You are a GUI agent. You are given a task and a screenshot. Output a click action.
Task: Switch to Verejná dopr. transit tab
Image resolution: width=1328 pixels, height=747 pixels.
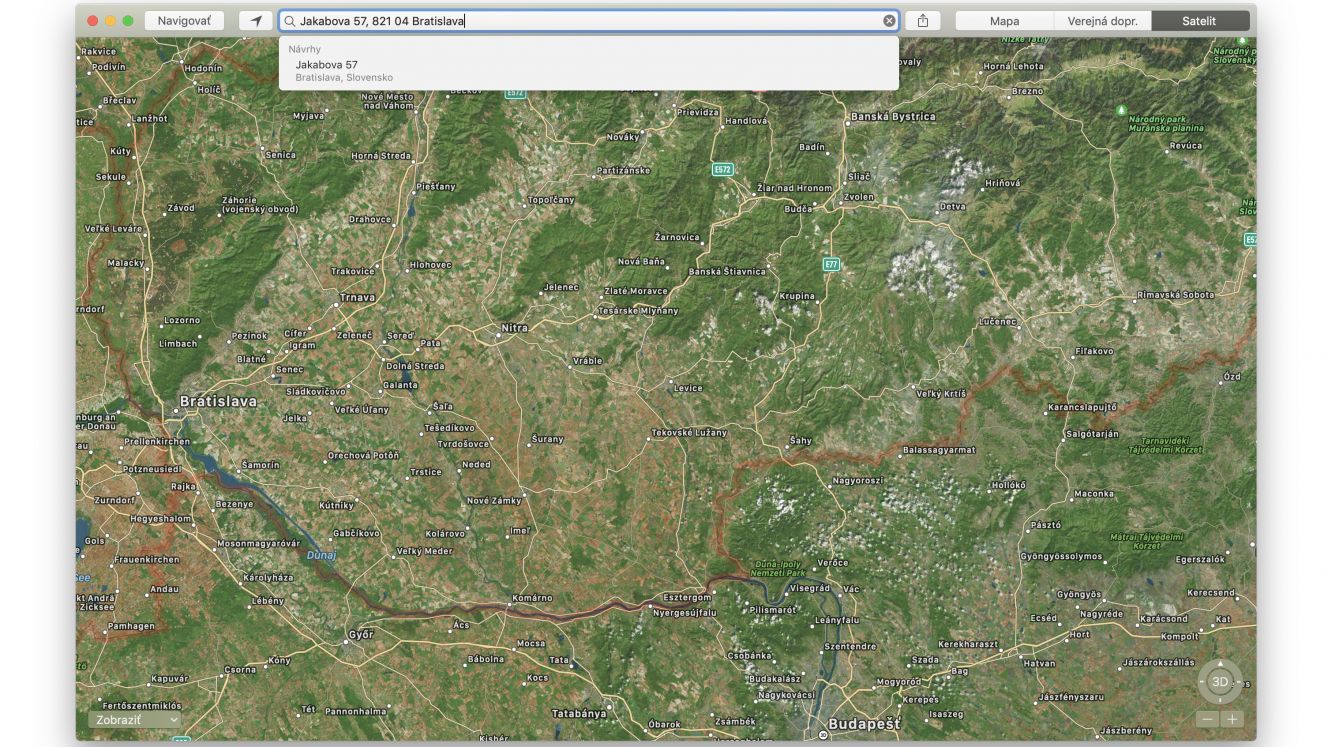(1102, 20)
